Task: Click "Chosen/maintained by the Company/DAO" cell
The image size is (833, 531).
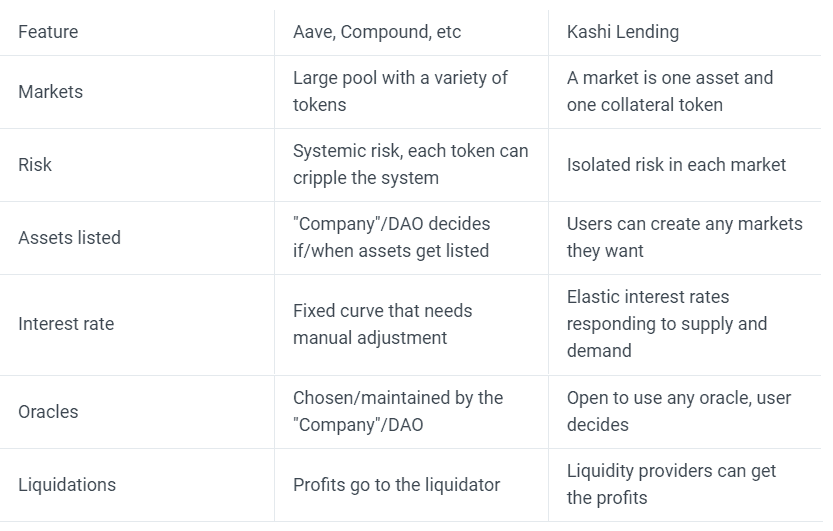Action: coord(398,411)
